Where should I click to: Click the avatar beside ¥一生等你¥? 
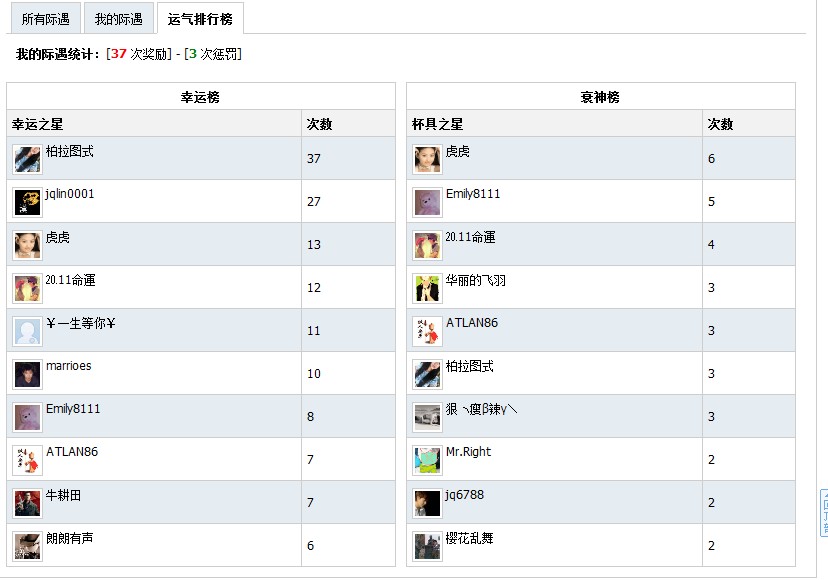27,331
